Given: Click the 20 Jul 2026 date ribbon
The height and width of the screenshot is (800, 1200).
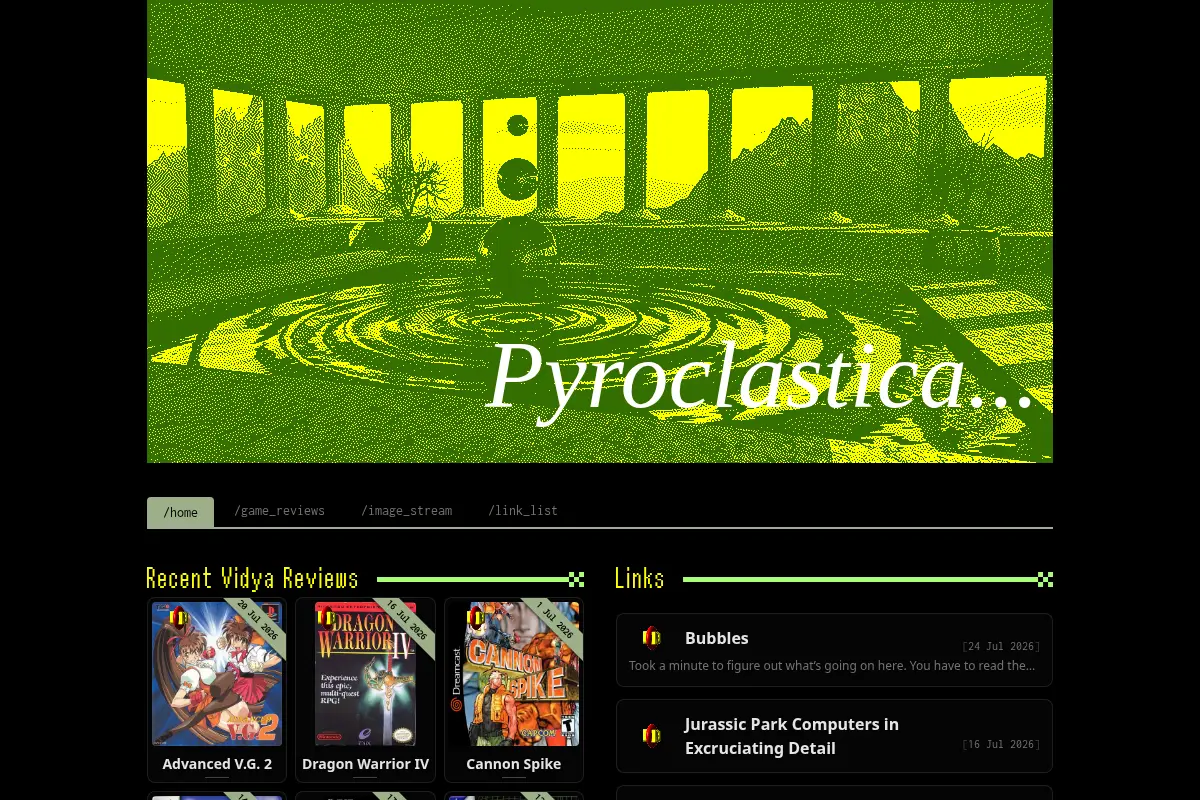Looking at the screenshot, I should click(258, 621).
